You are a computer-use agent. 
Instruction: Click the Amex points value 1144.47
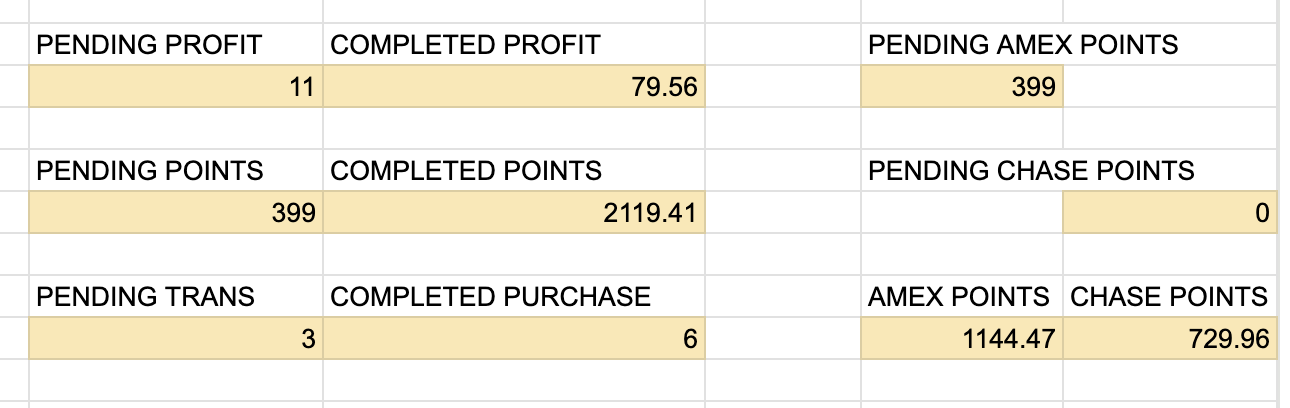coord(961,339)
